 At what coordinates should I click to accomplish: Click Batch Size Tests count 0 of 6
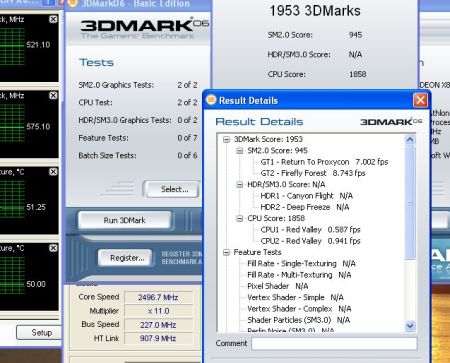coord(187,155)
